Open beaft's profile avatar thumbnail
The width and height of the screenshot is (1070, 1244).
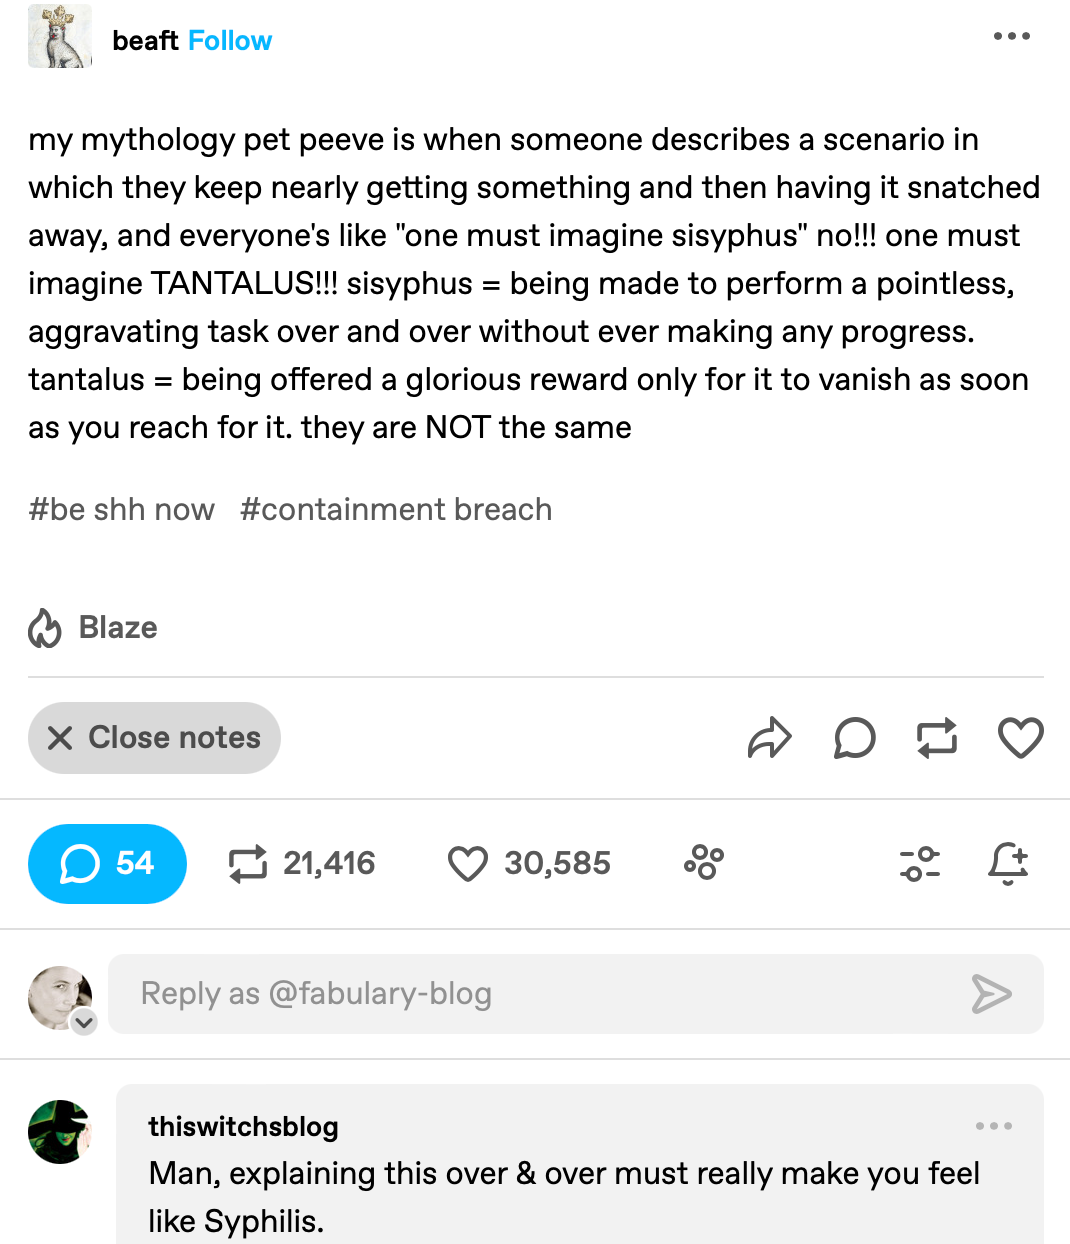pyautogui.click(x=59, y=36)
